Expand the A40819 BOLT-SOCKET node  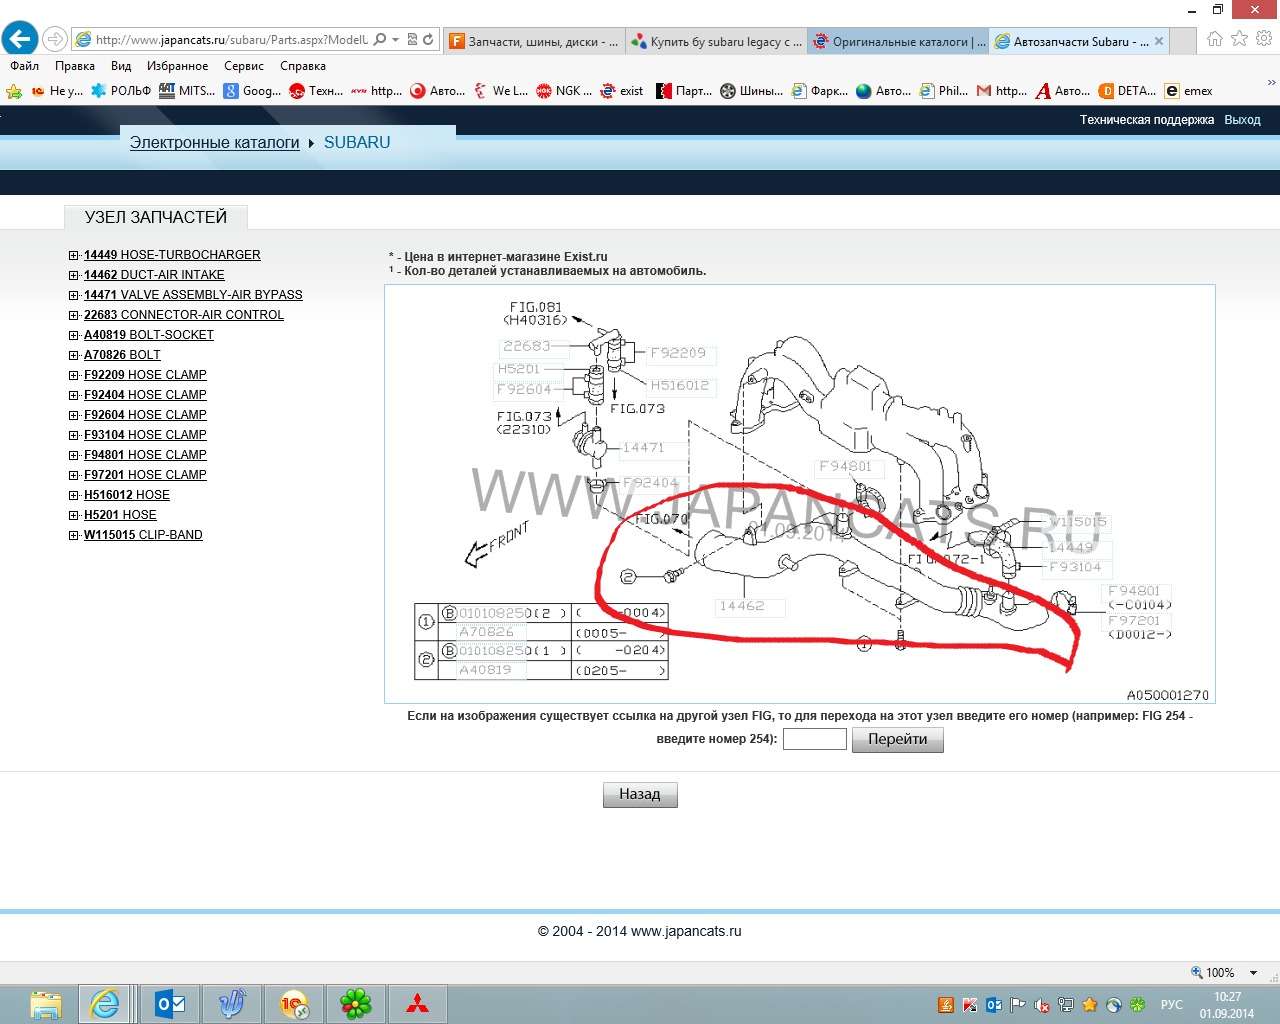(73, 335)
